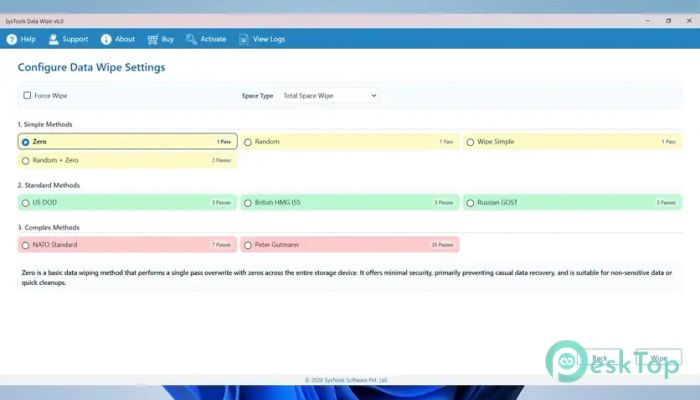Click the 7 Passes label on NATO Standard

coord(221,245)
